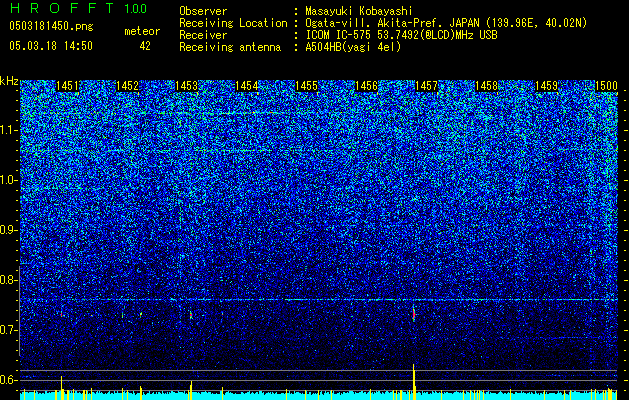Click the 1.0 kHz axis label
The height and width of the screenshot is (400, 629).
9,180
